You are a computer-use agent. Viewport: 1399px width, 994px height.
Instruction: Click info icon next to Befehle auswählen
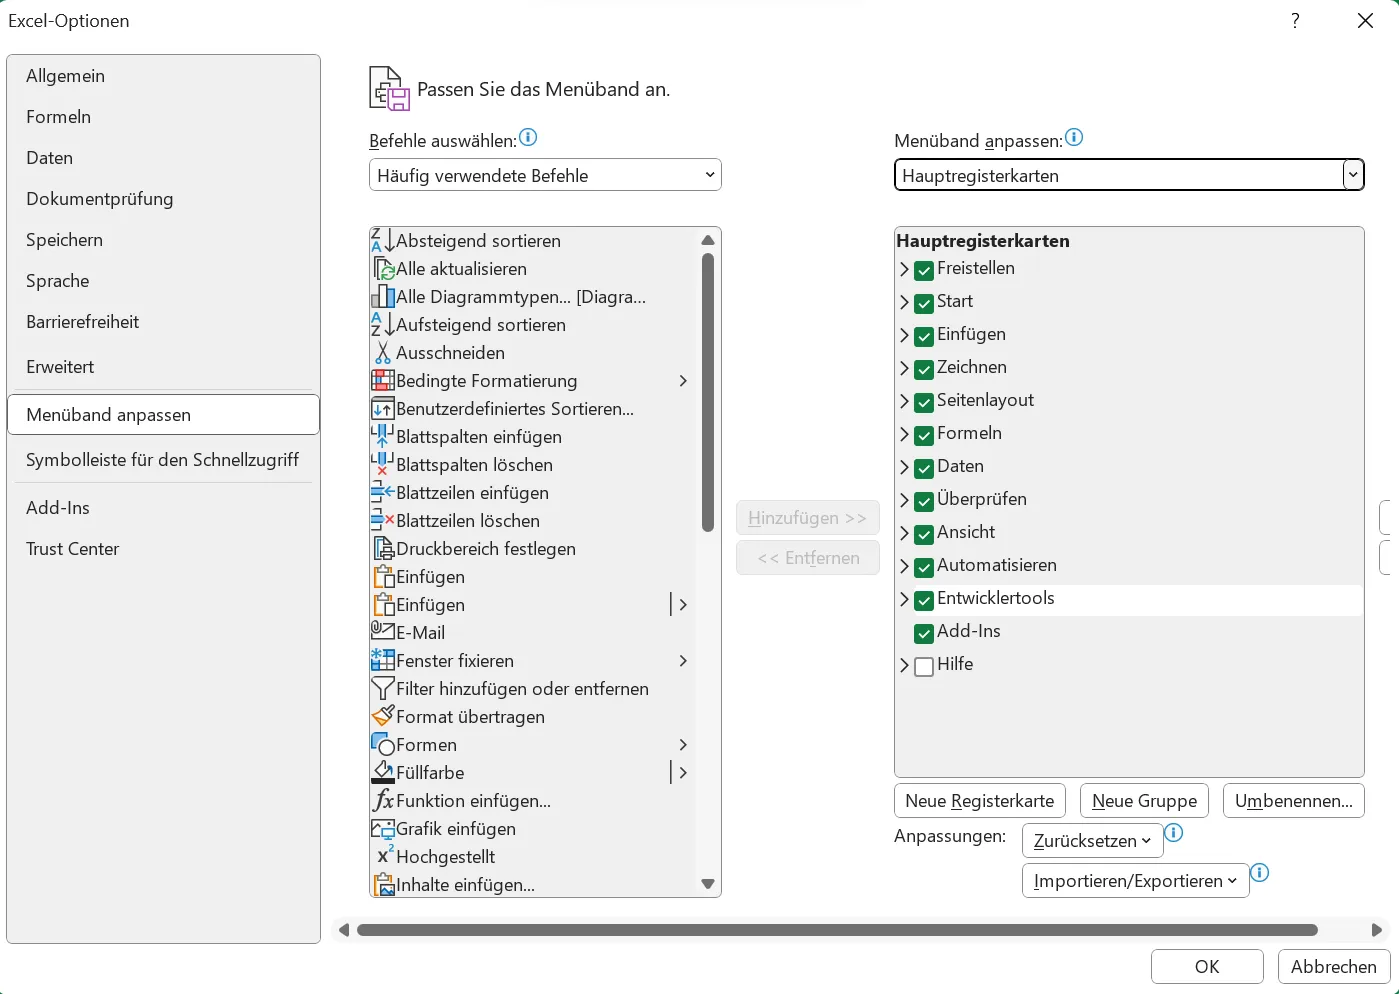(528, 137)
